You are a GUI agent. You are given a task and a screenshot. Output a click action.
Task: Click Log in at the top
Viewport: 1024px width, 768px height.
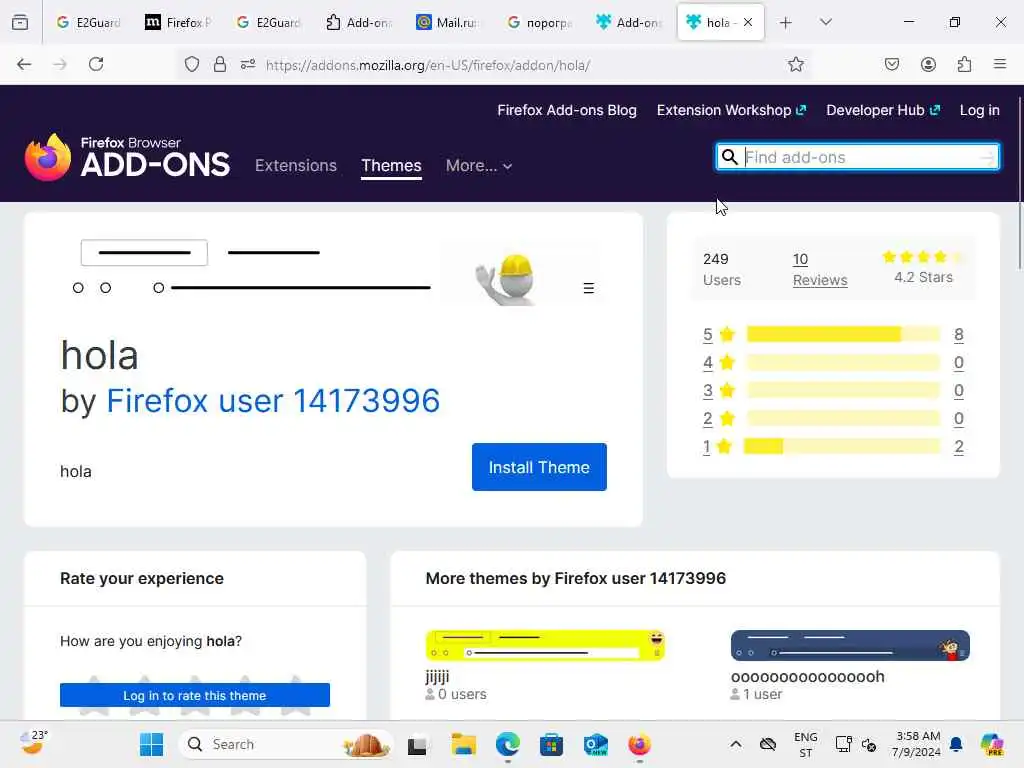(979, 110)
